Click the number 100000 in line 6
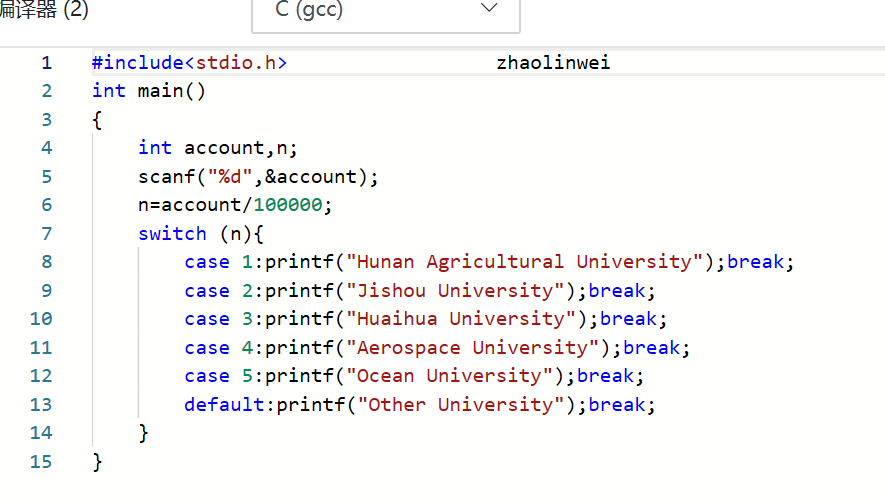 pos(291,205)
